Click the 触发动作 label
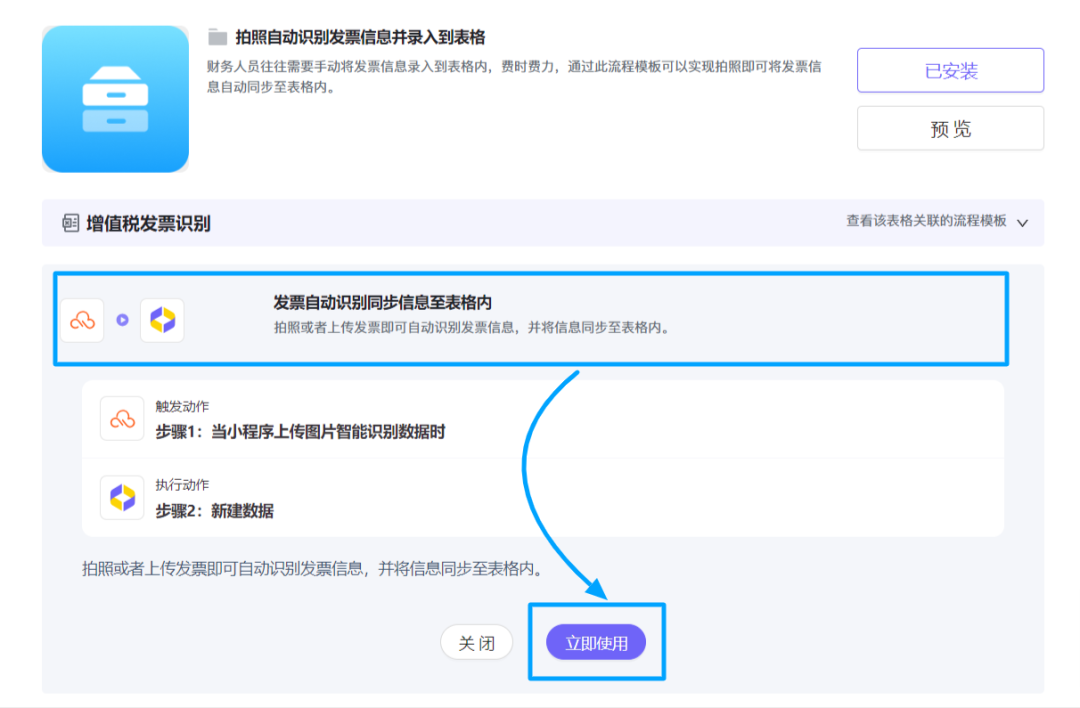 [182, 406]
